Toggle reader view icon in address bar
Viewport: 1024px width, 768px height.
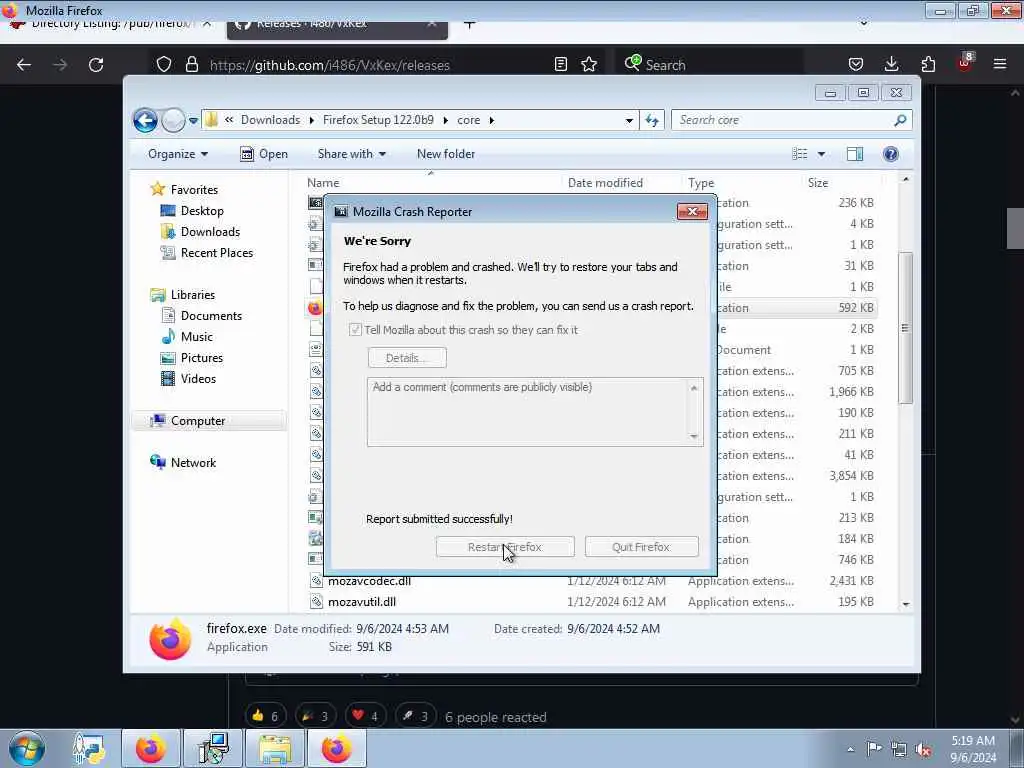[560, 65]
